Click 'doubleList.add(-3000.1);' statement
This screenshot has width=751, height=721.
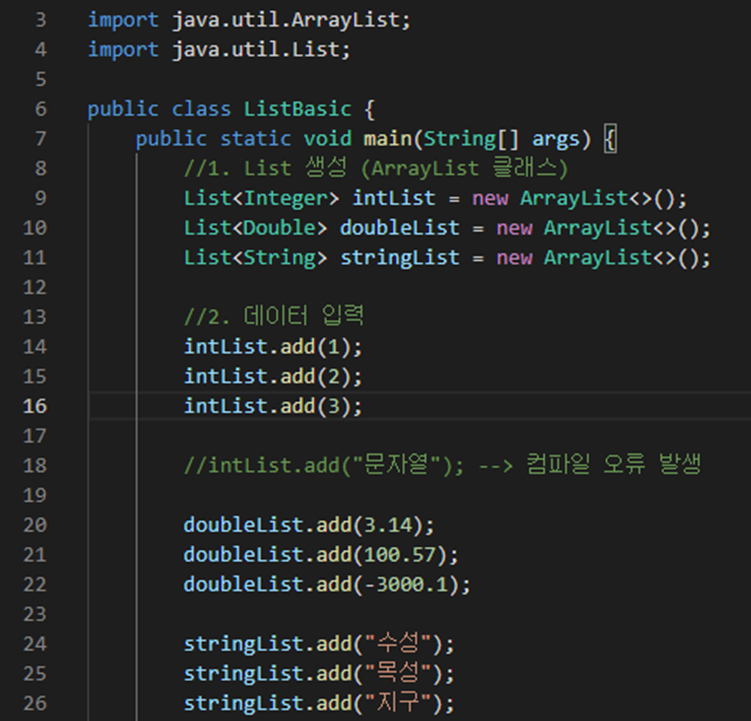[x=327, y=584]
